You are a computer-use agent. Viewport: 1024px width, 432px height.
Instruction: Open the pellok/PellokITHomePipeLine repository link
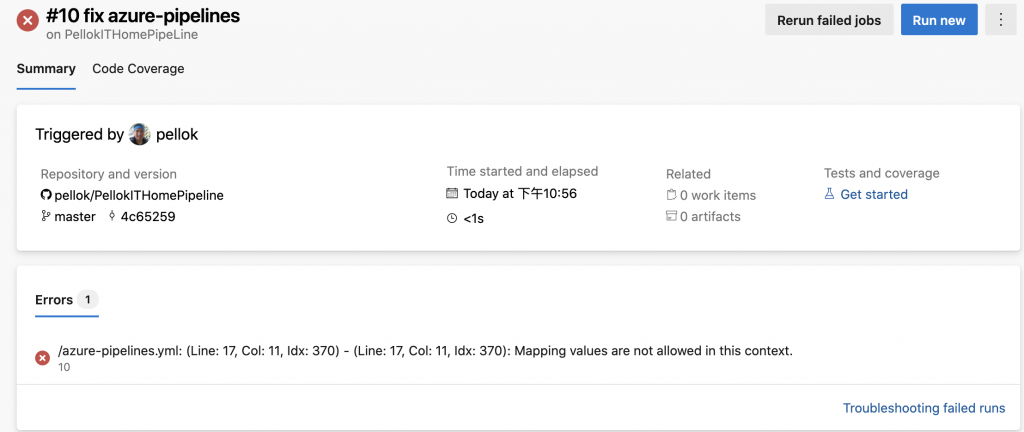point(139,195)
